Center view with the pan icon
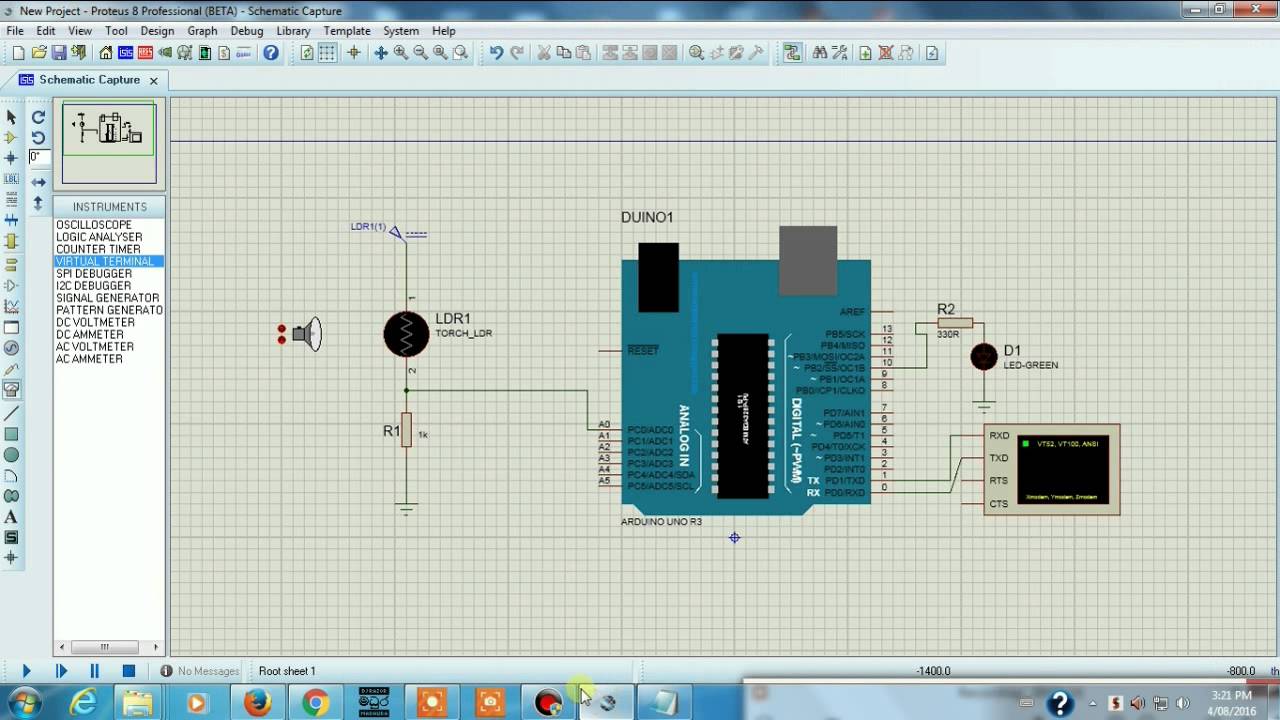Image resolution: width=1280 pixels, height=720 pixels. [x=381, y=53]
